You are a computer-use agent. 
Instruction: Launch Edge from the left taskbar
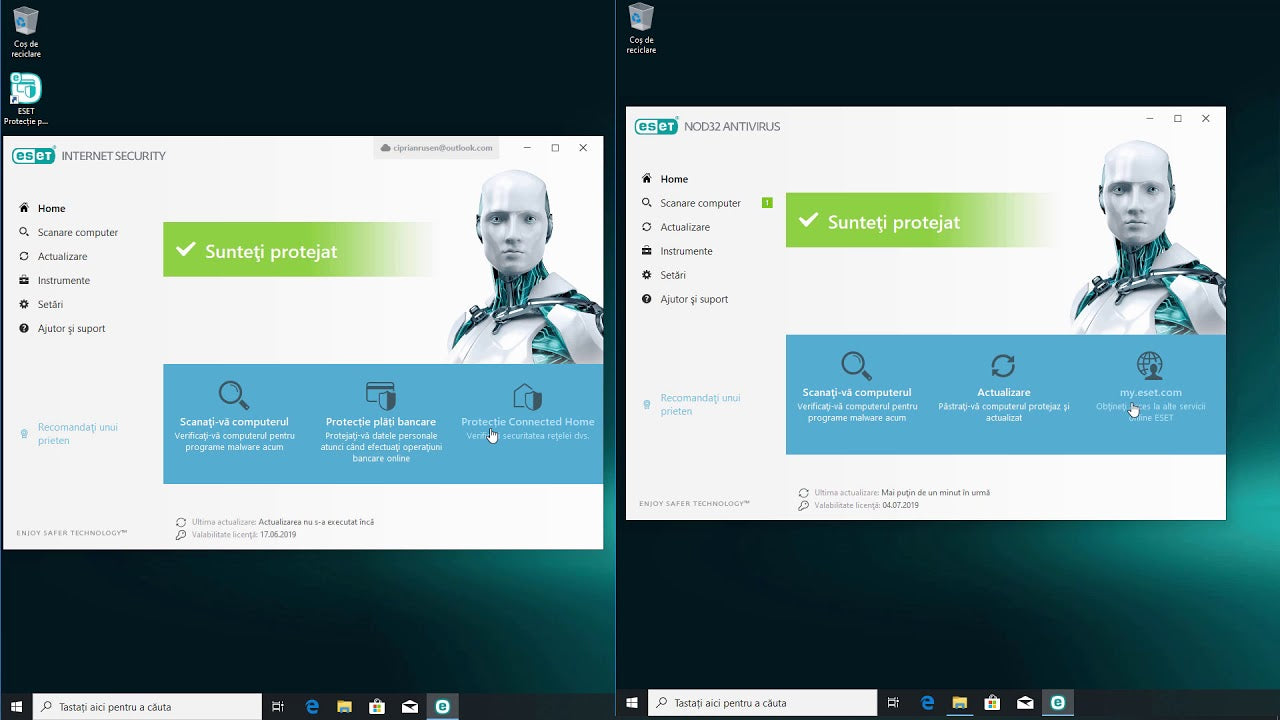pos(312,707)
